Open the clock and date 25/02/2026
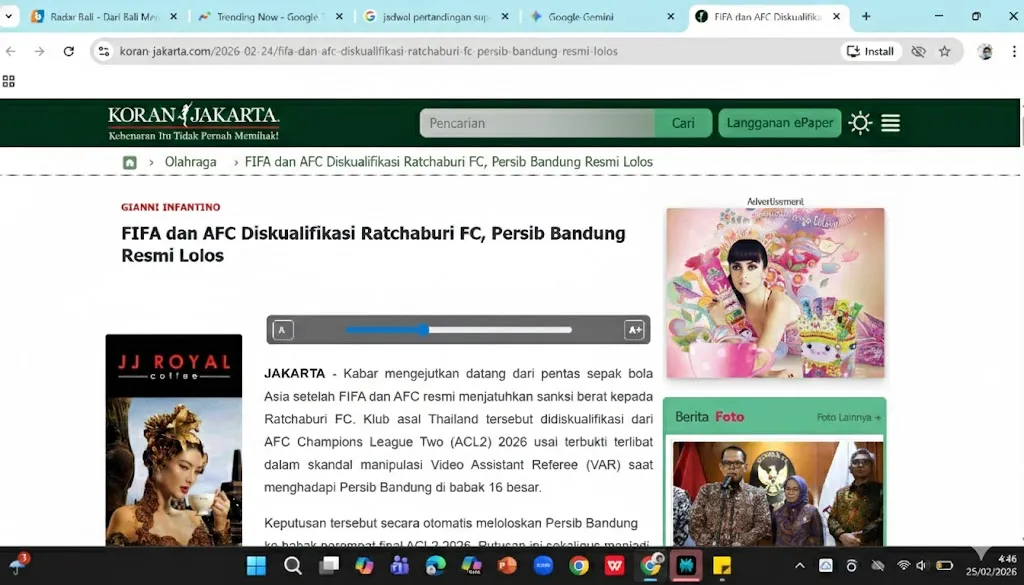This screenshot has width=1024, height=585. [x=991, y=565]
